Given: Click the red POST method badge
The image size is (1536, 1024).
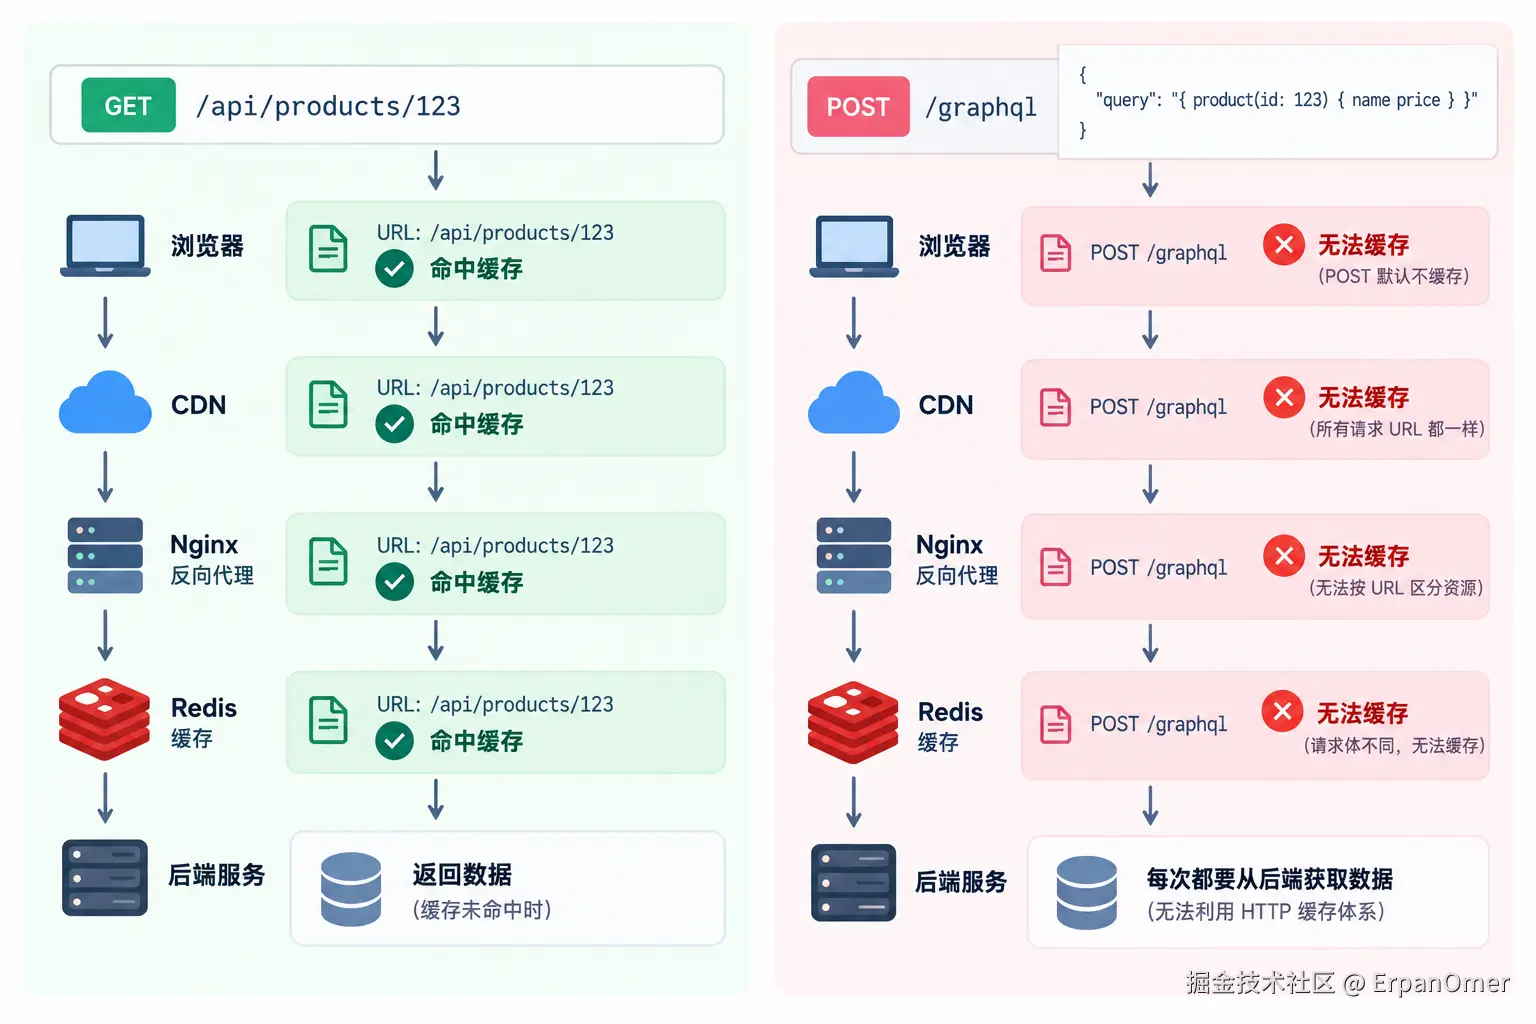Looking at the screenshot, I should [858, 106].
